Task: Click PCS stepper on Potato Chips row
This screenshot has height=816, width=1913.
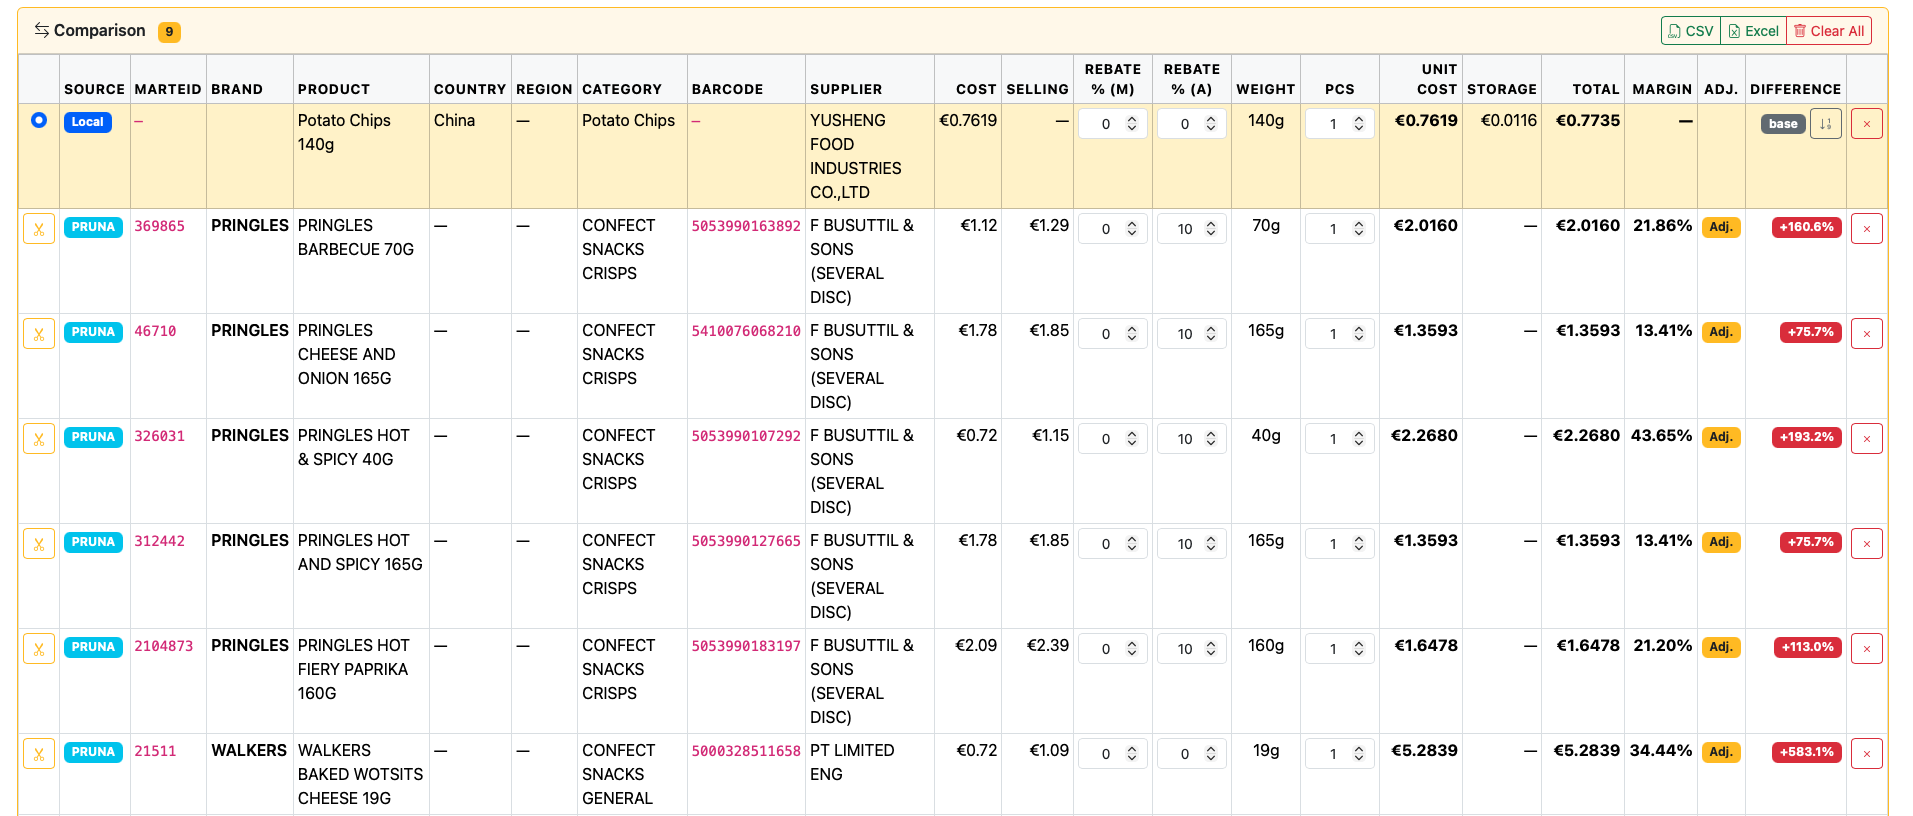Action: tap(1359, 124)
